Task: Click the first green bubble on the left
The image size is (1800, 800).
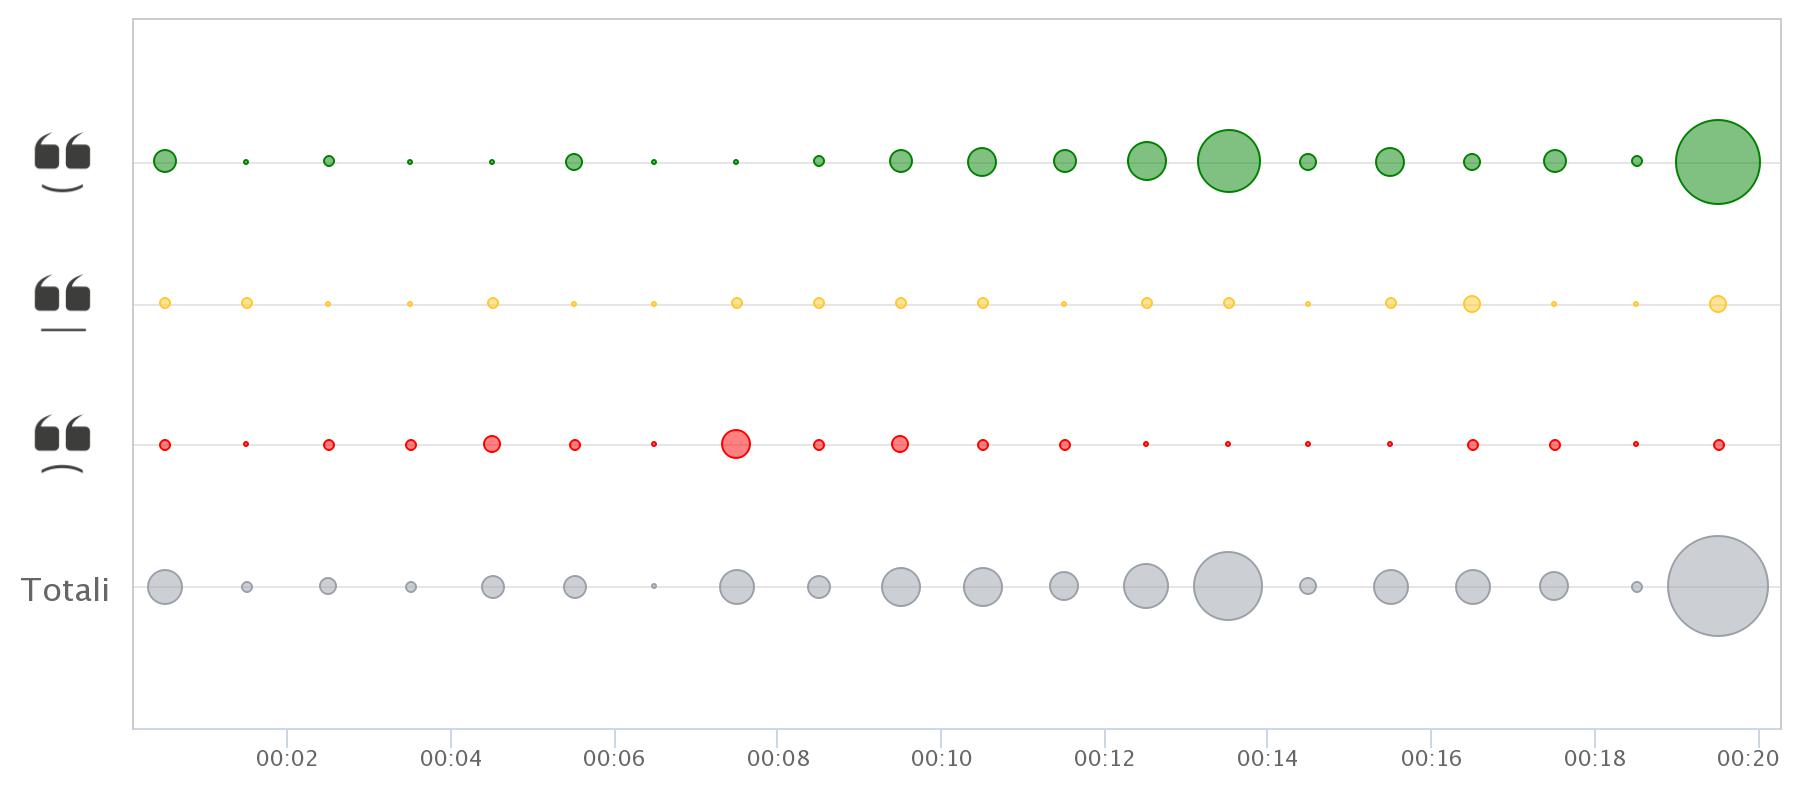Action: (x=165, y=161)
